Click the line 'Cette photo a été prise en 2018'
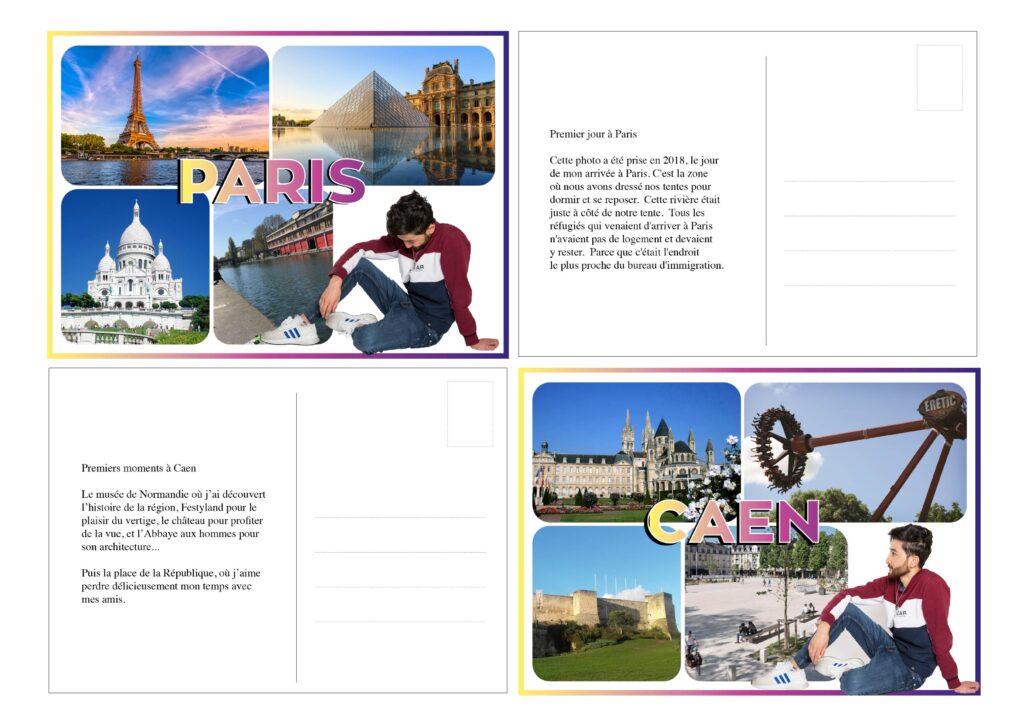The image size is (1024, 724). pyautogui.click(x=617, y=160)
